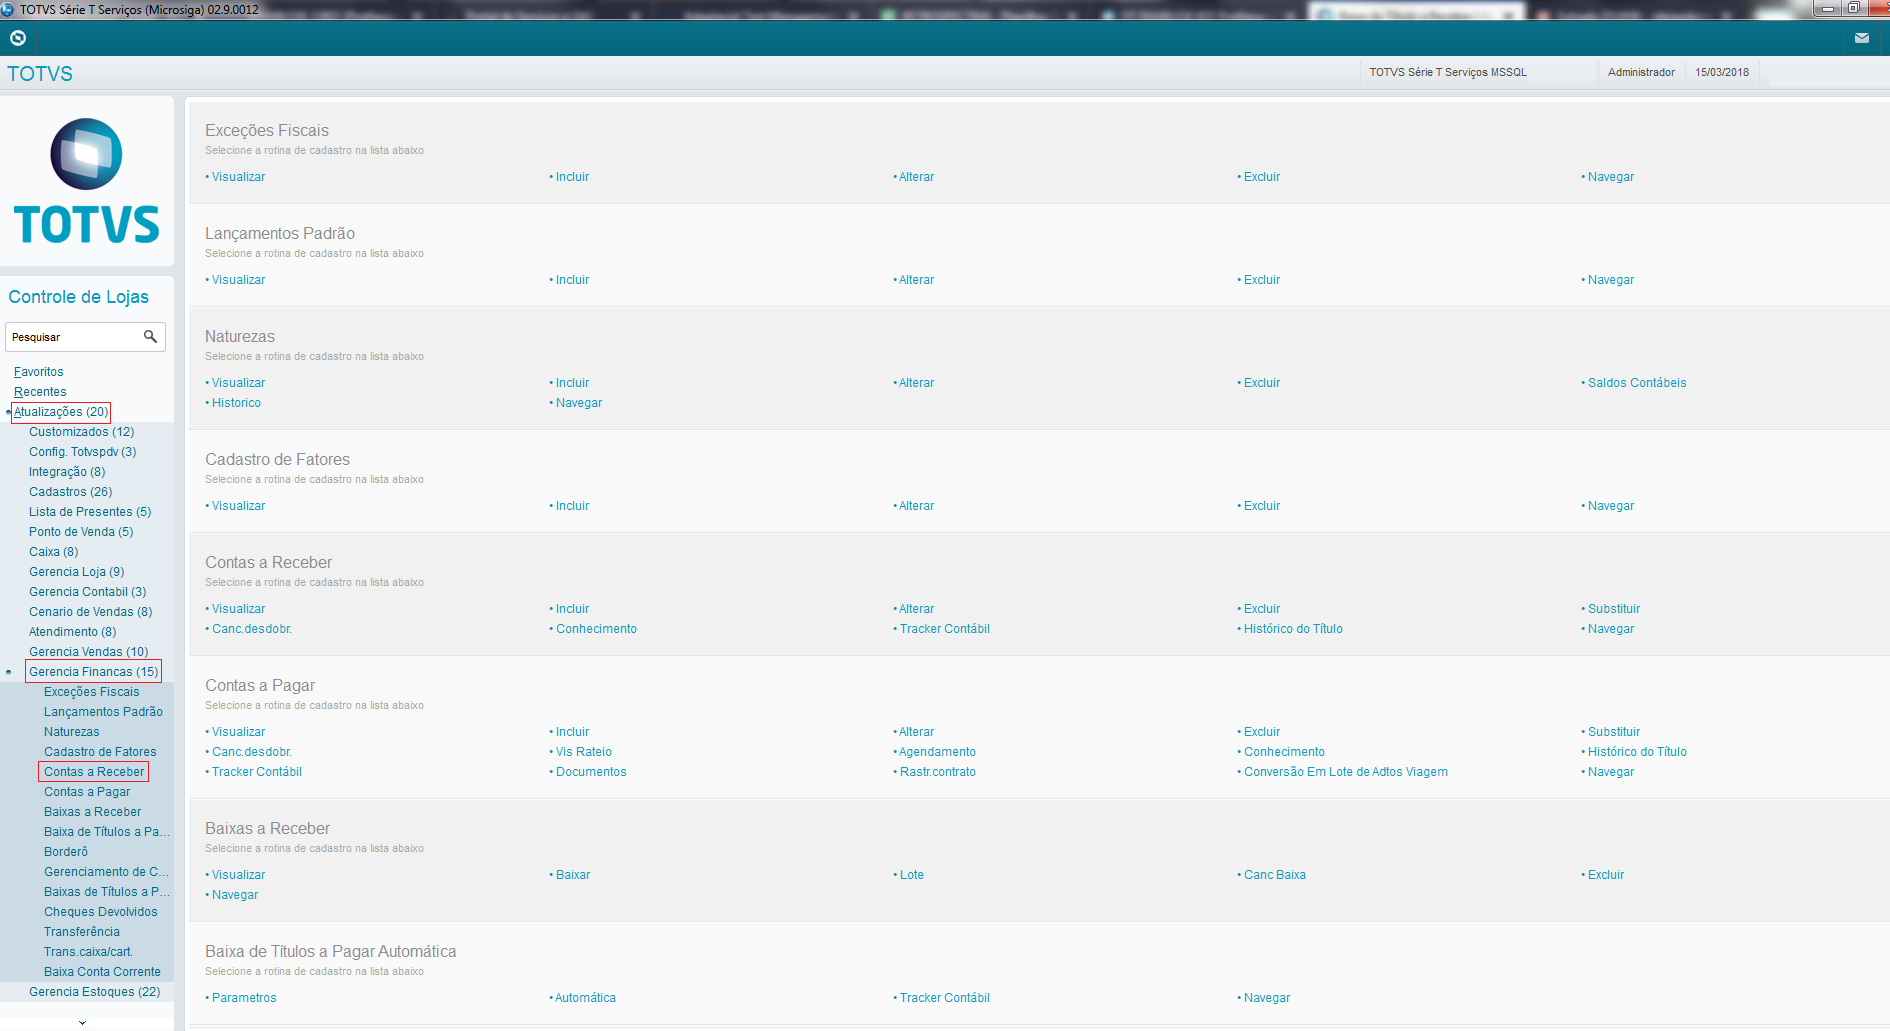
Task: Select Cadastro de Fatores in sidebar
Action: (x=100, y=752)
